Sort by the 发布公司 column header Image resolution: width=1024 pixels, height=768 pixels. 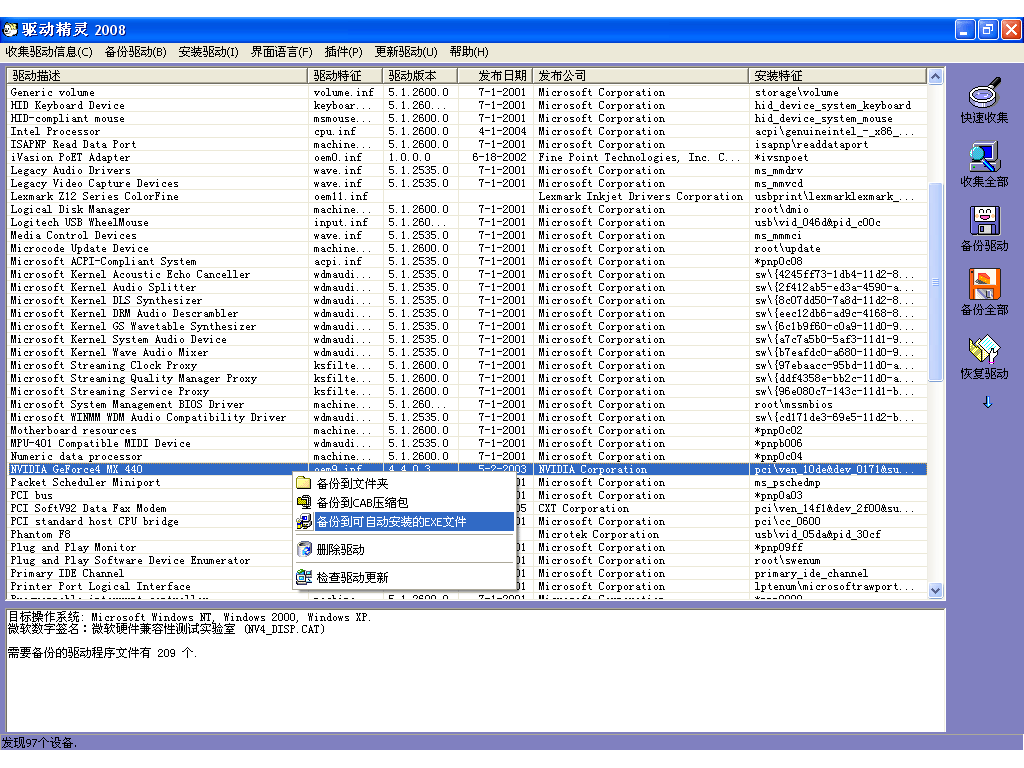coord(641,76)
